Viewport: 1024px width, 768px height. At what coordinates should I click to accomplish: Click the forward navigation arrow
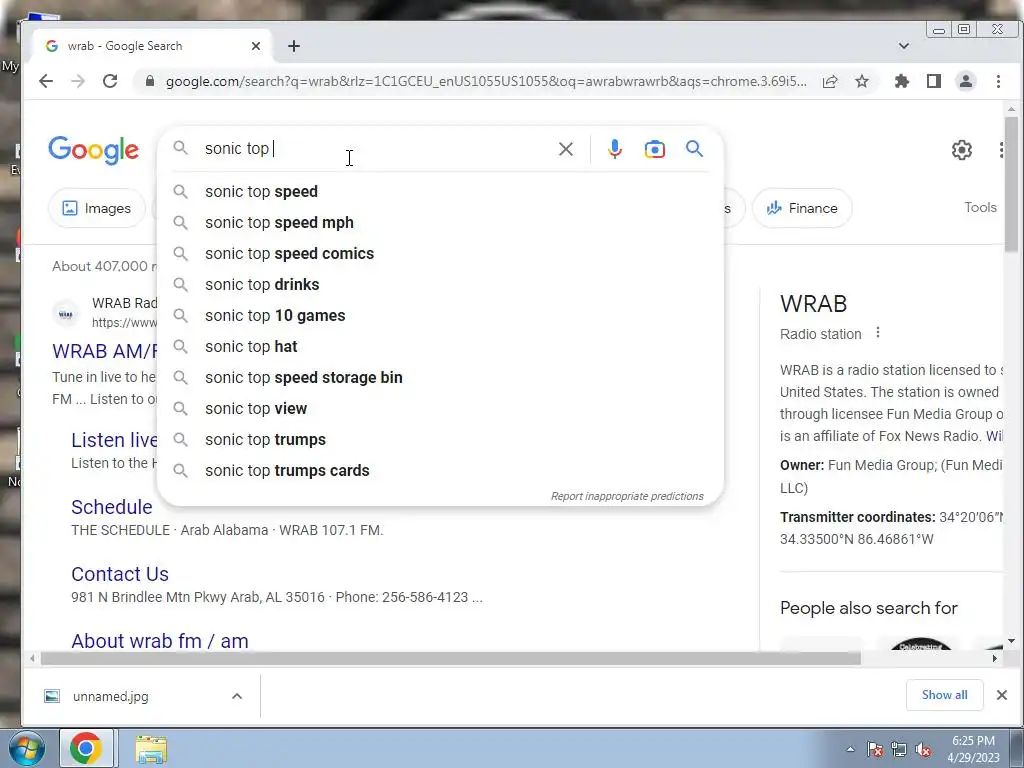(x=78, y=81)
